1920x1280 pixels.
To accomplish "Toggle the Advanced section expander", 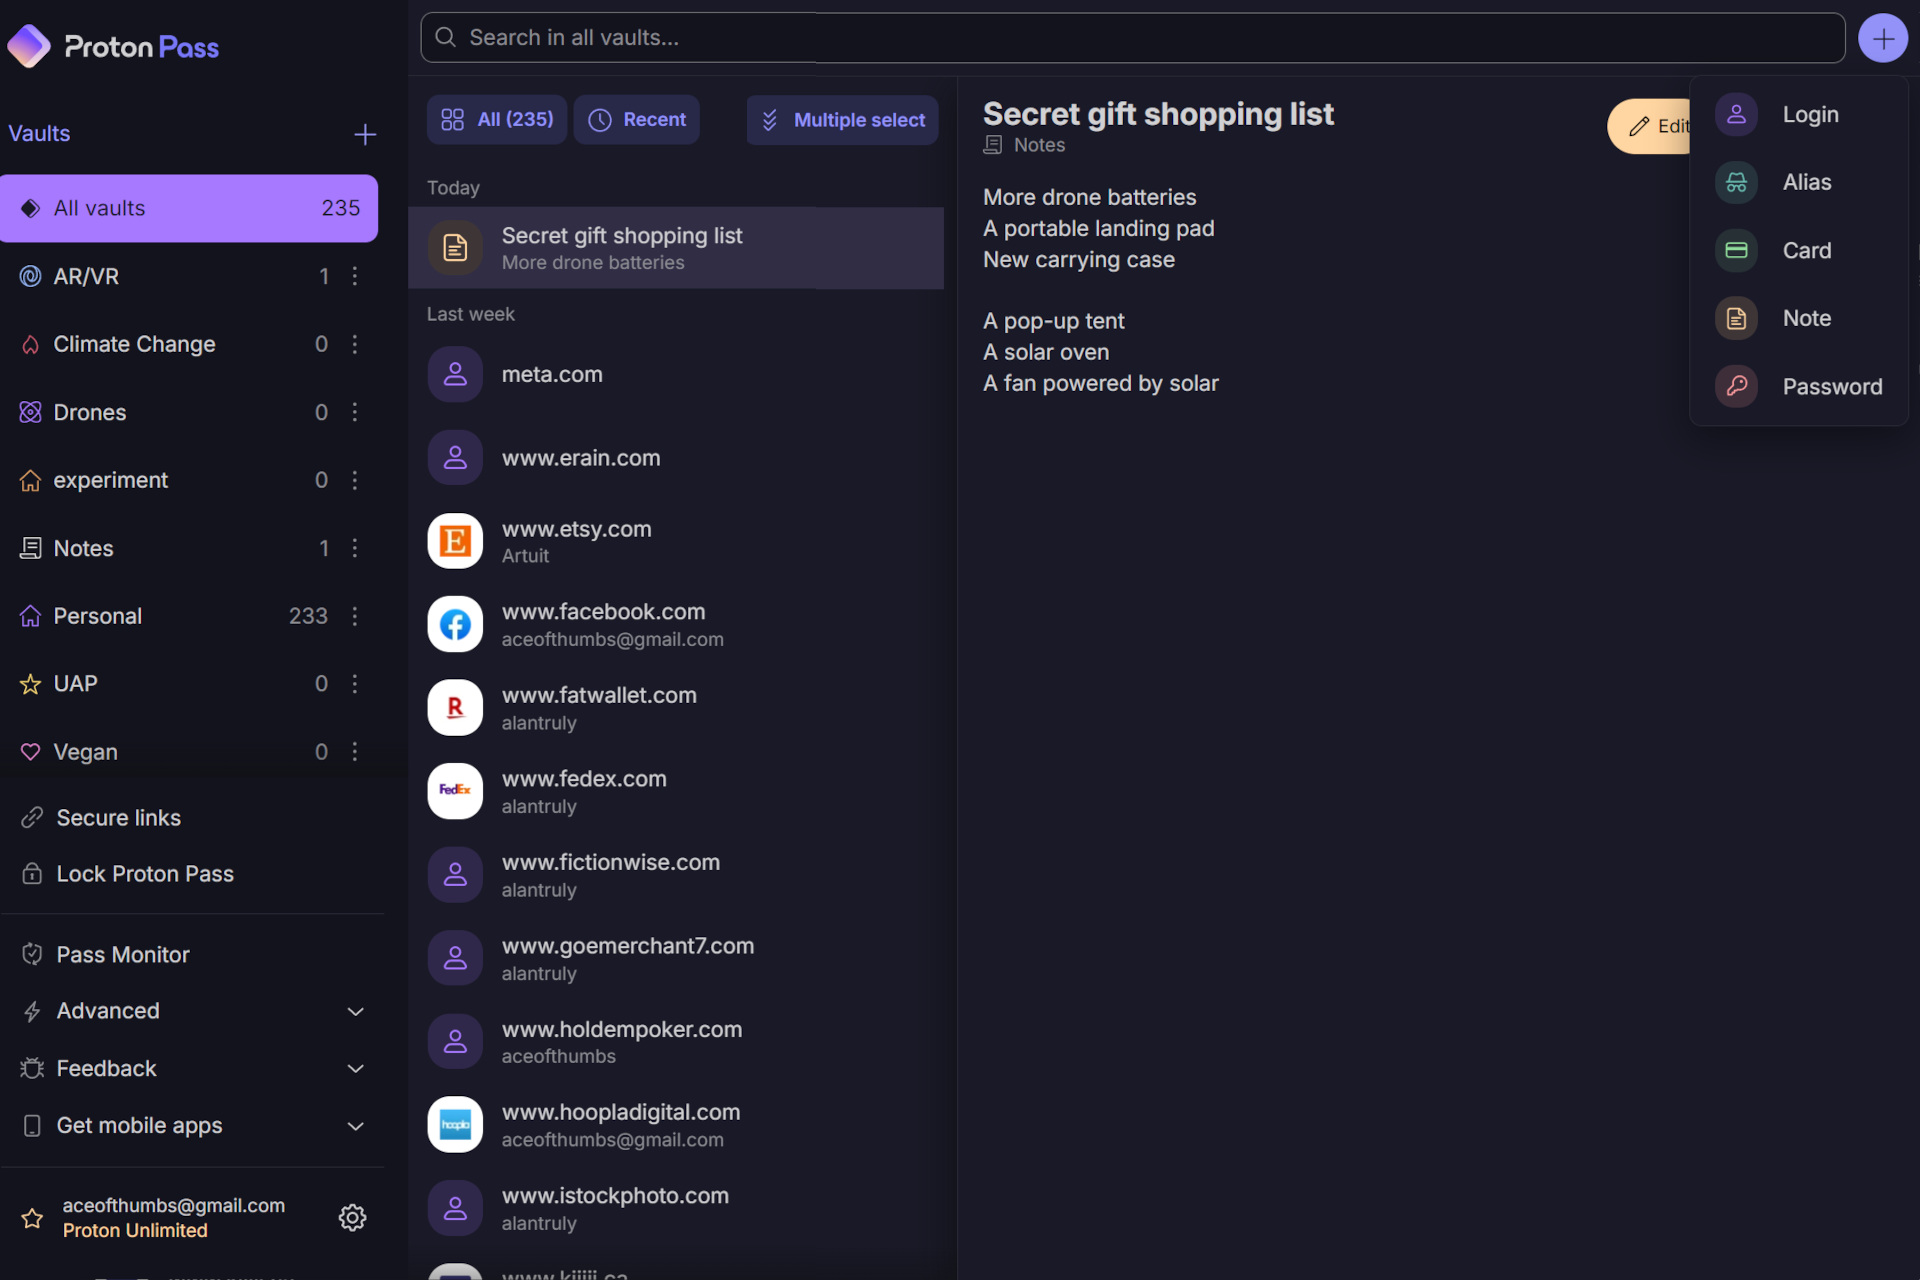I will (x=354, y=1010).
